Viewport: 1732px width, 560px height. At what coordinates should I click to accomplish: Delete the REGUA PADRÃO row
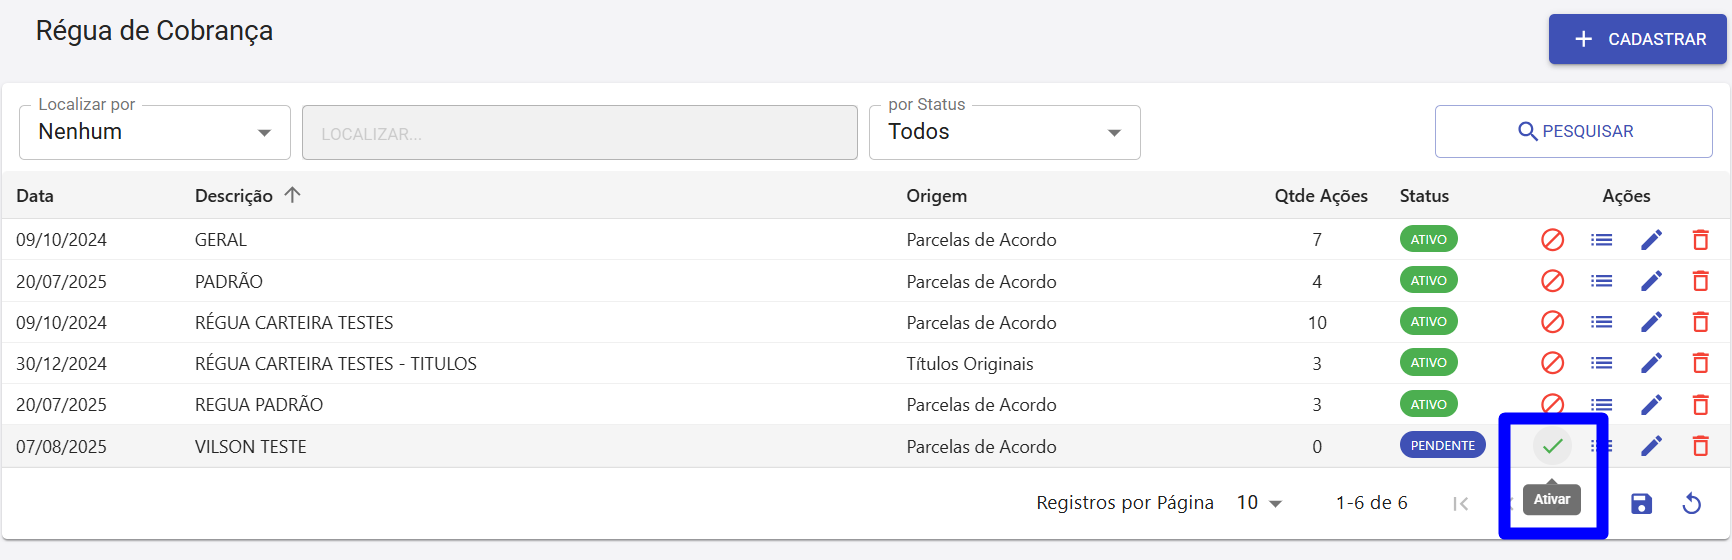click(1700, 404)
